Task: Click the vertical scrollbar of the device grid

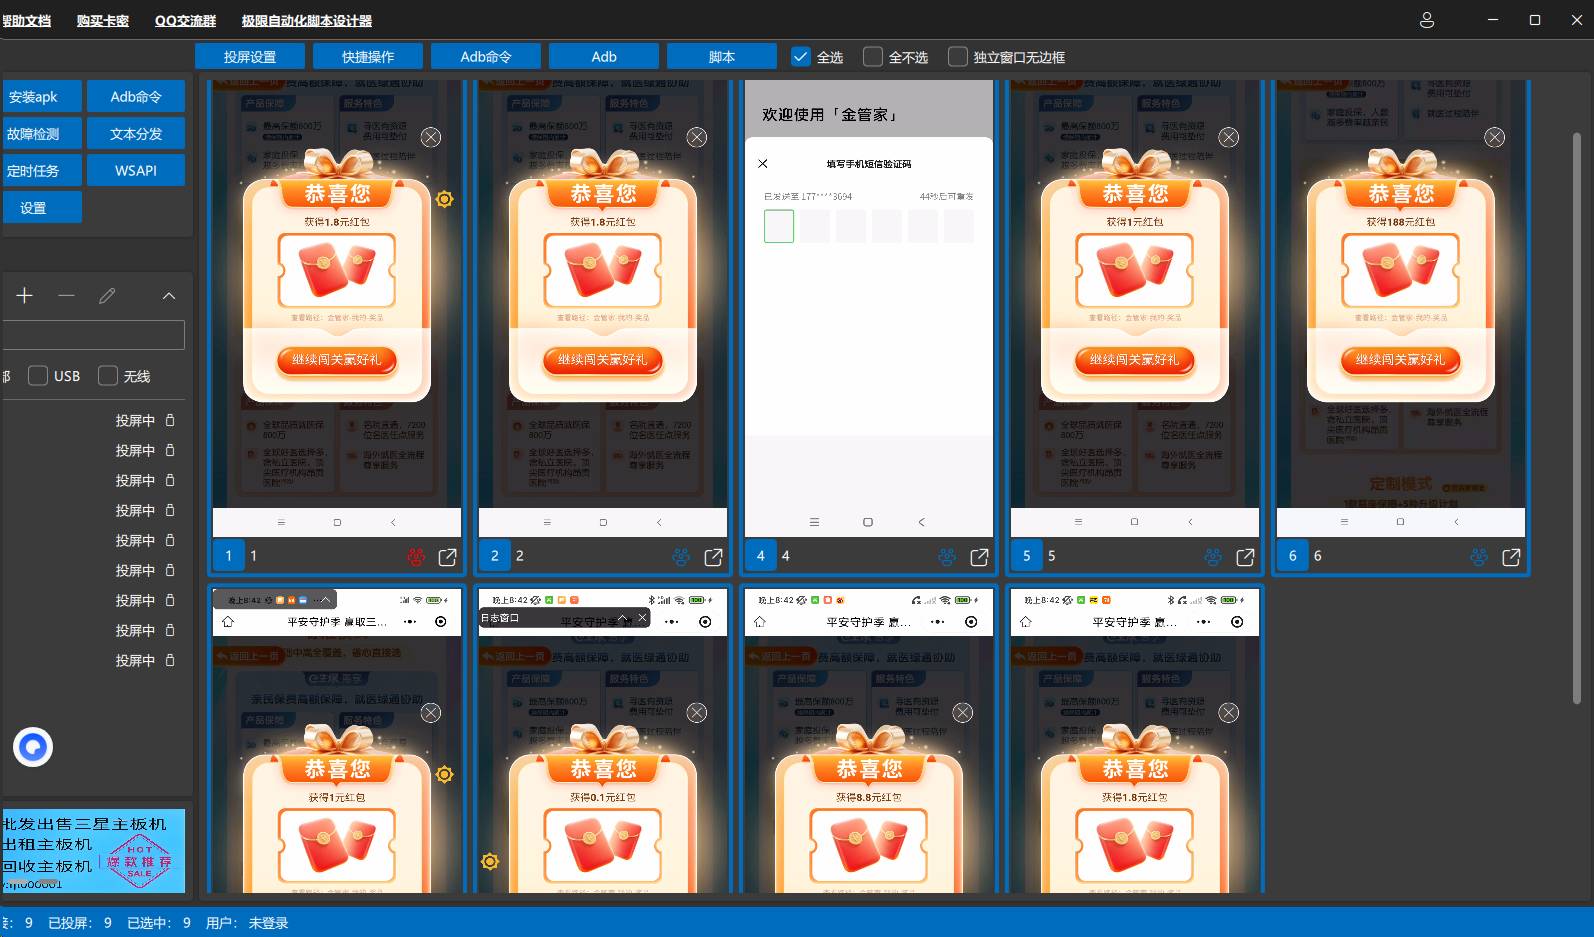Action: pyautogui.click(x=1577, y=400)
